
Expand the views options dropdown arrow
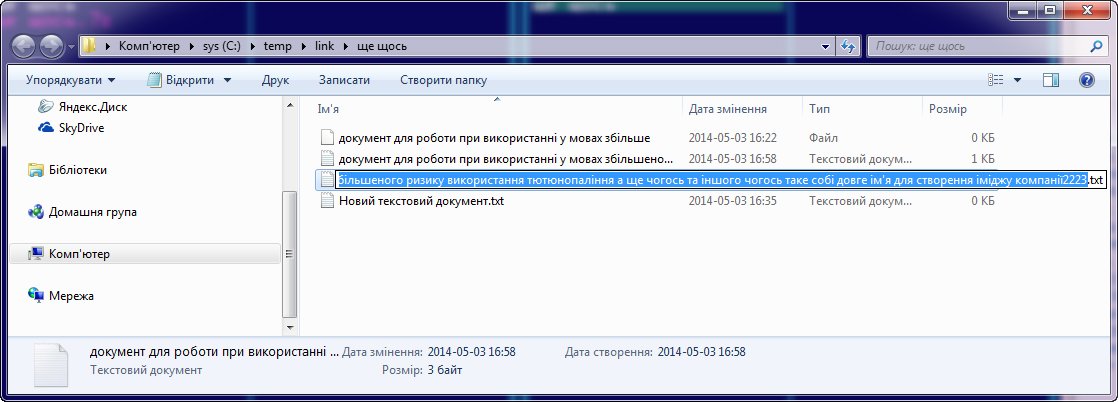click(1018, 80)
